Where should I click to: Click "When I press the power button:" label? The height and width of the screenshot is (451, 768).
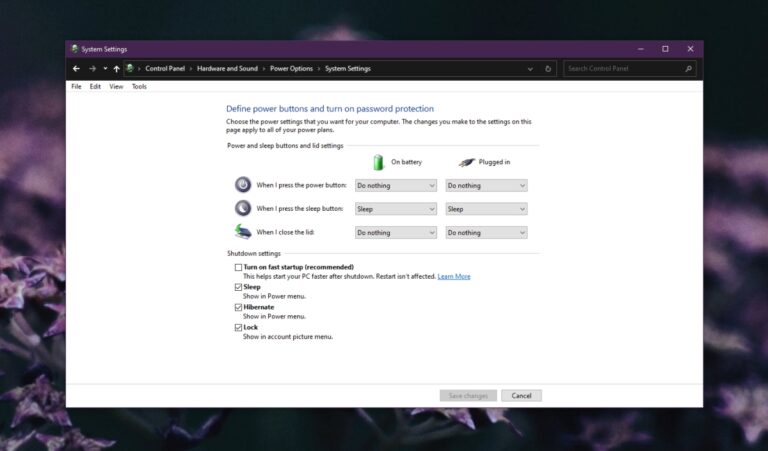point(301,185)
